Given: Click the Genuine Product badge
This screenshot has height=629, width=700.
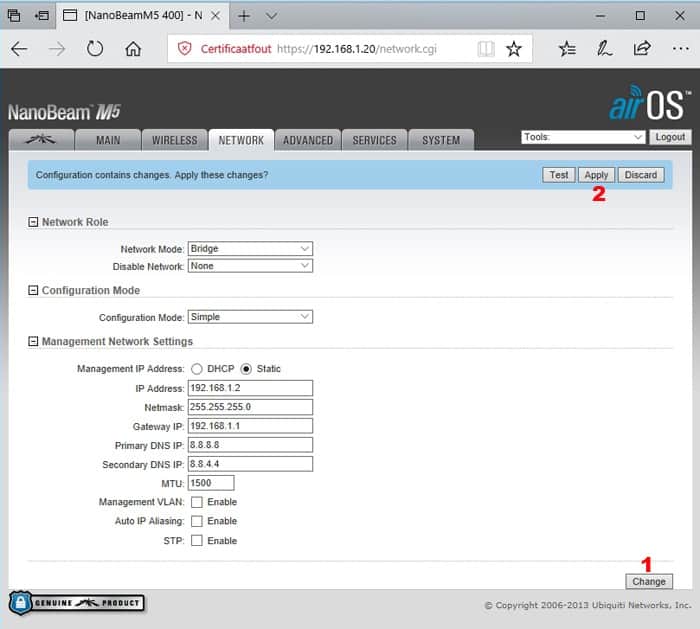Looking at the screenshot, I should tap(76, 603).
